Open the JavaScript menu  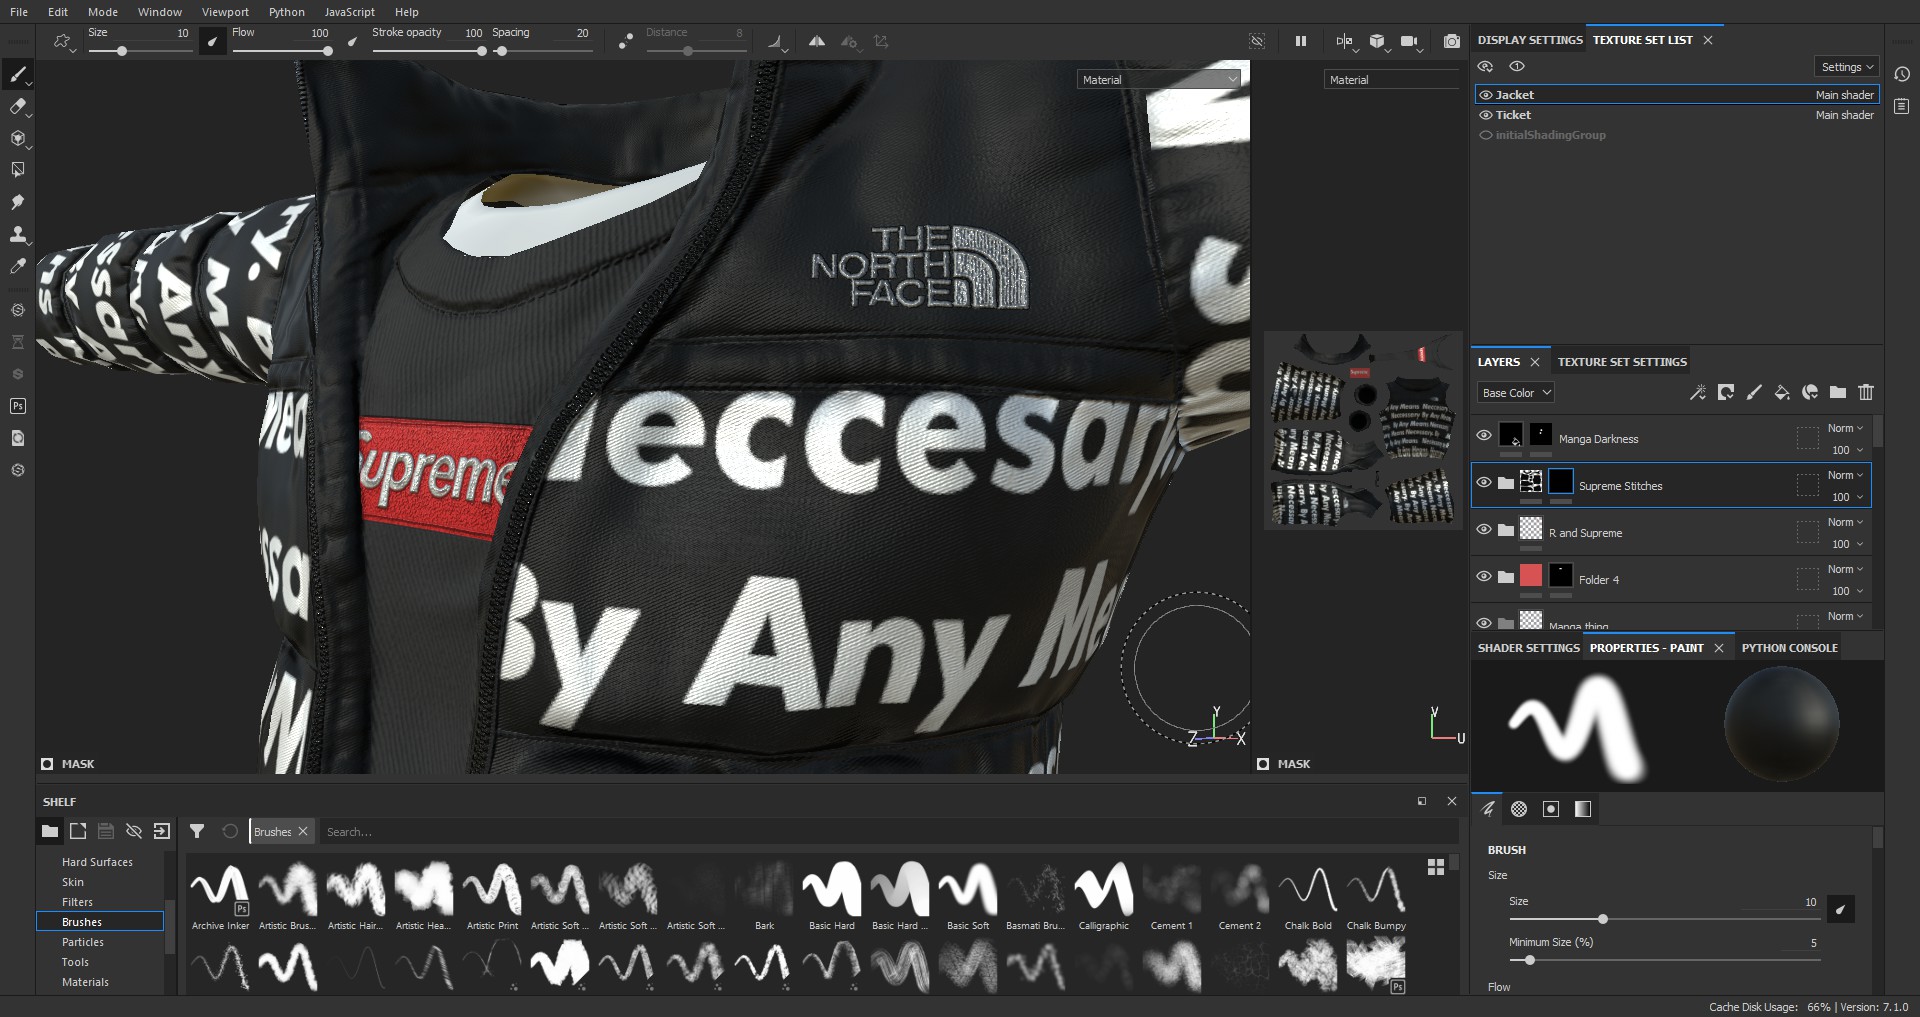coord(350,12)
